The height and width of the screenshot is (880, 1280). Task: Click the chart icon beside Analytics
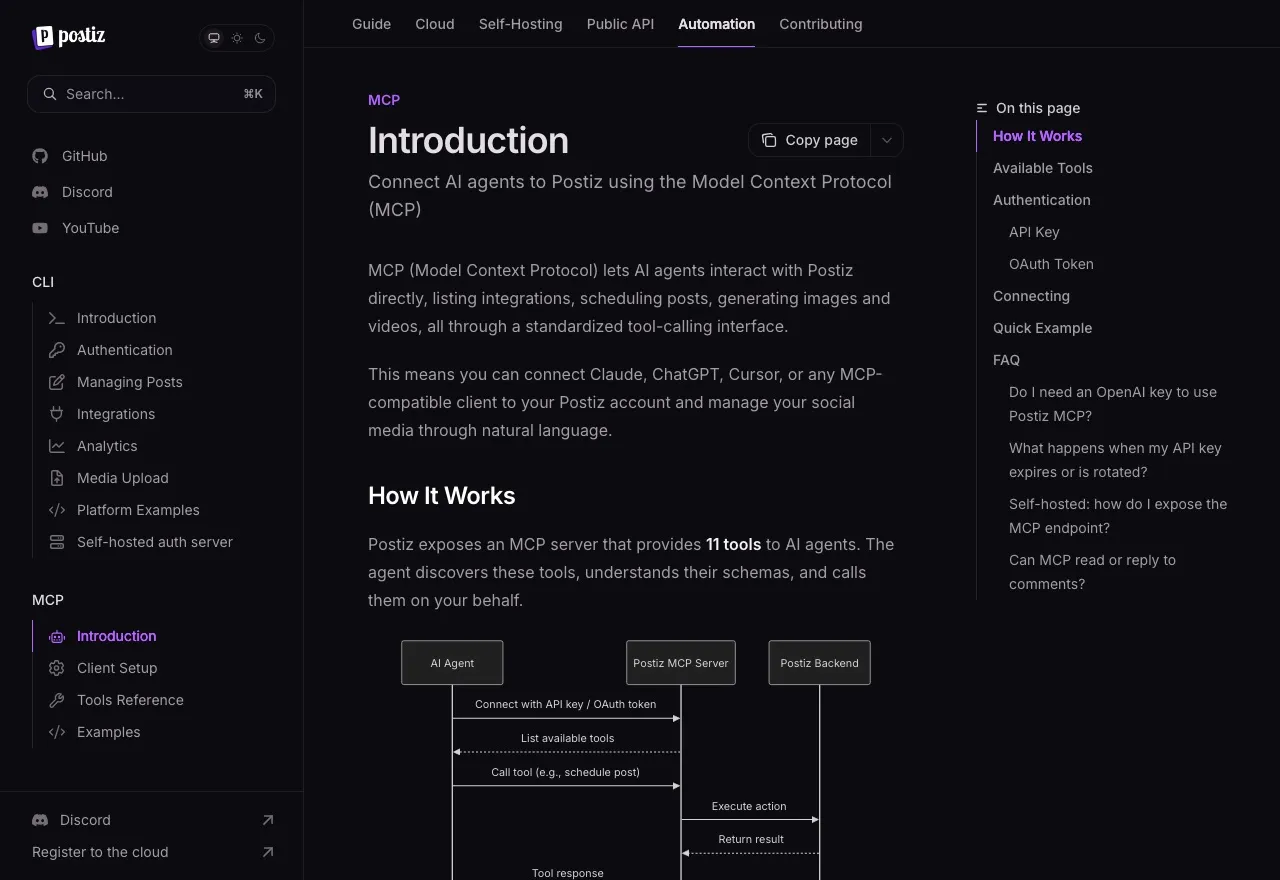tap(57, 446)
